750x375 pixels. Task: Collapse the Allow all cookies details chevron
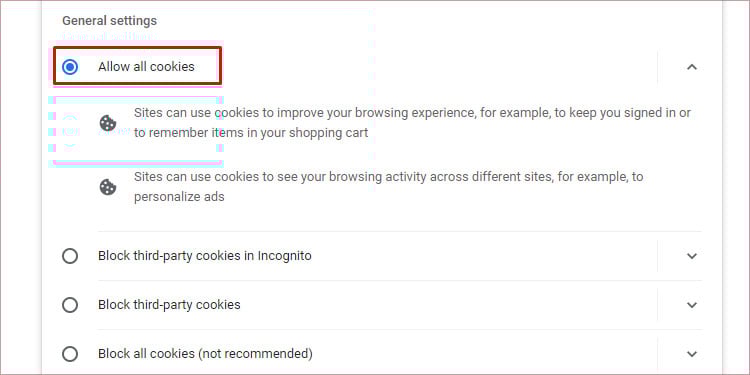coord(692,67)
